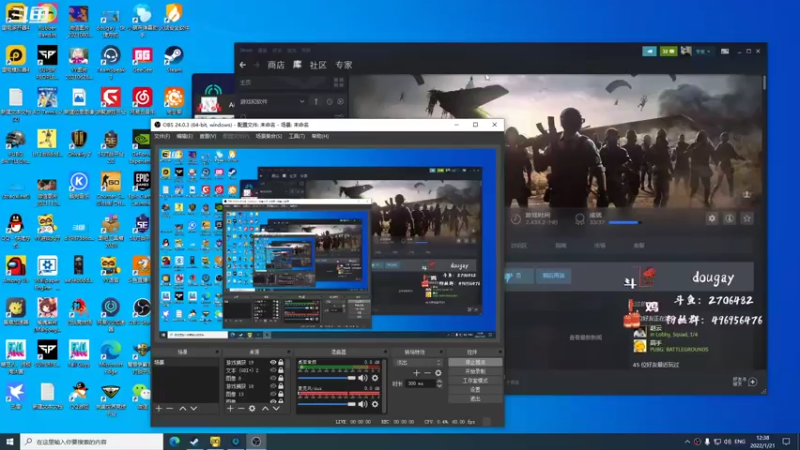800x450 pixels.
Task: Go back with Steam's back arrow
Action: tap(243, 65)
